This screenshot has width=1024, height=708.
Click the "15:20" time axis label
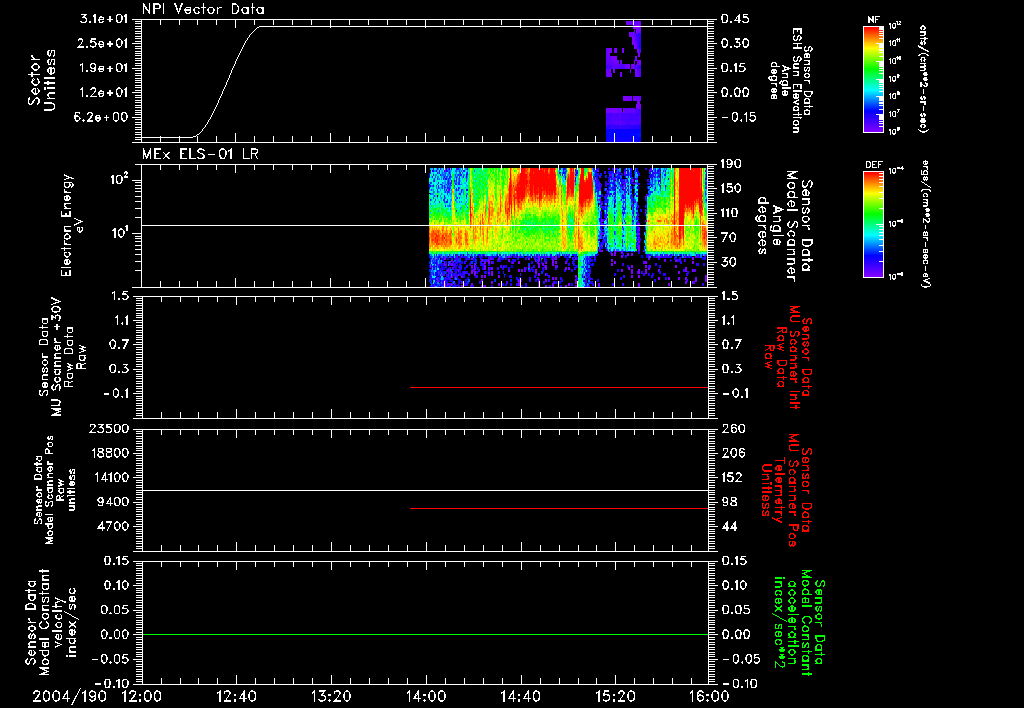pos(615,696)
